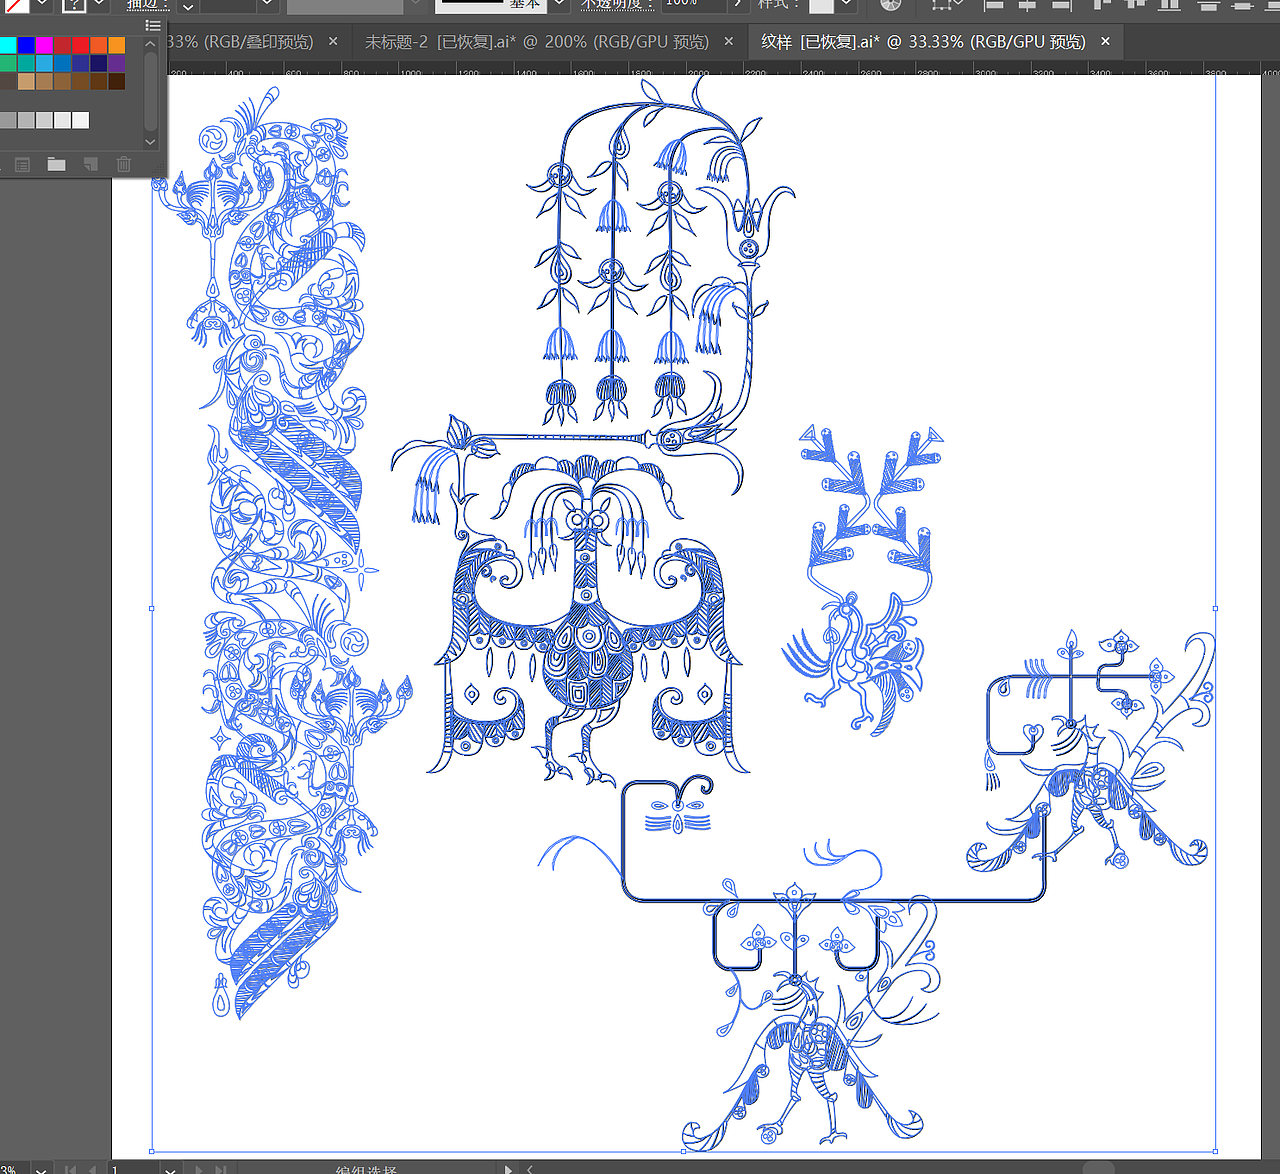Screen dimensions: 1280x1174
Task: Pick the sky blue swatch
Action: (x=44, y=63)
